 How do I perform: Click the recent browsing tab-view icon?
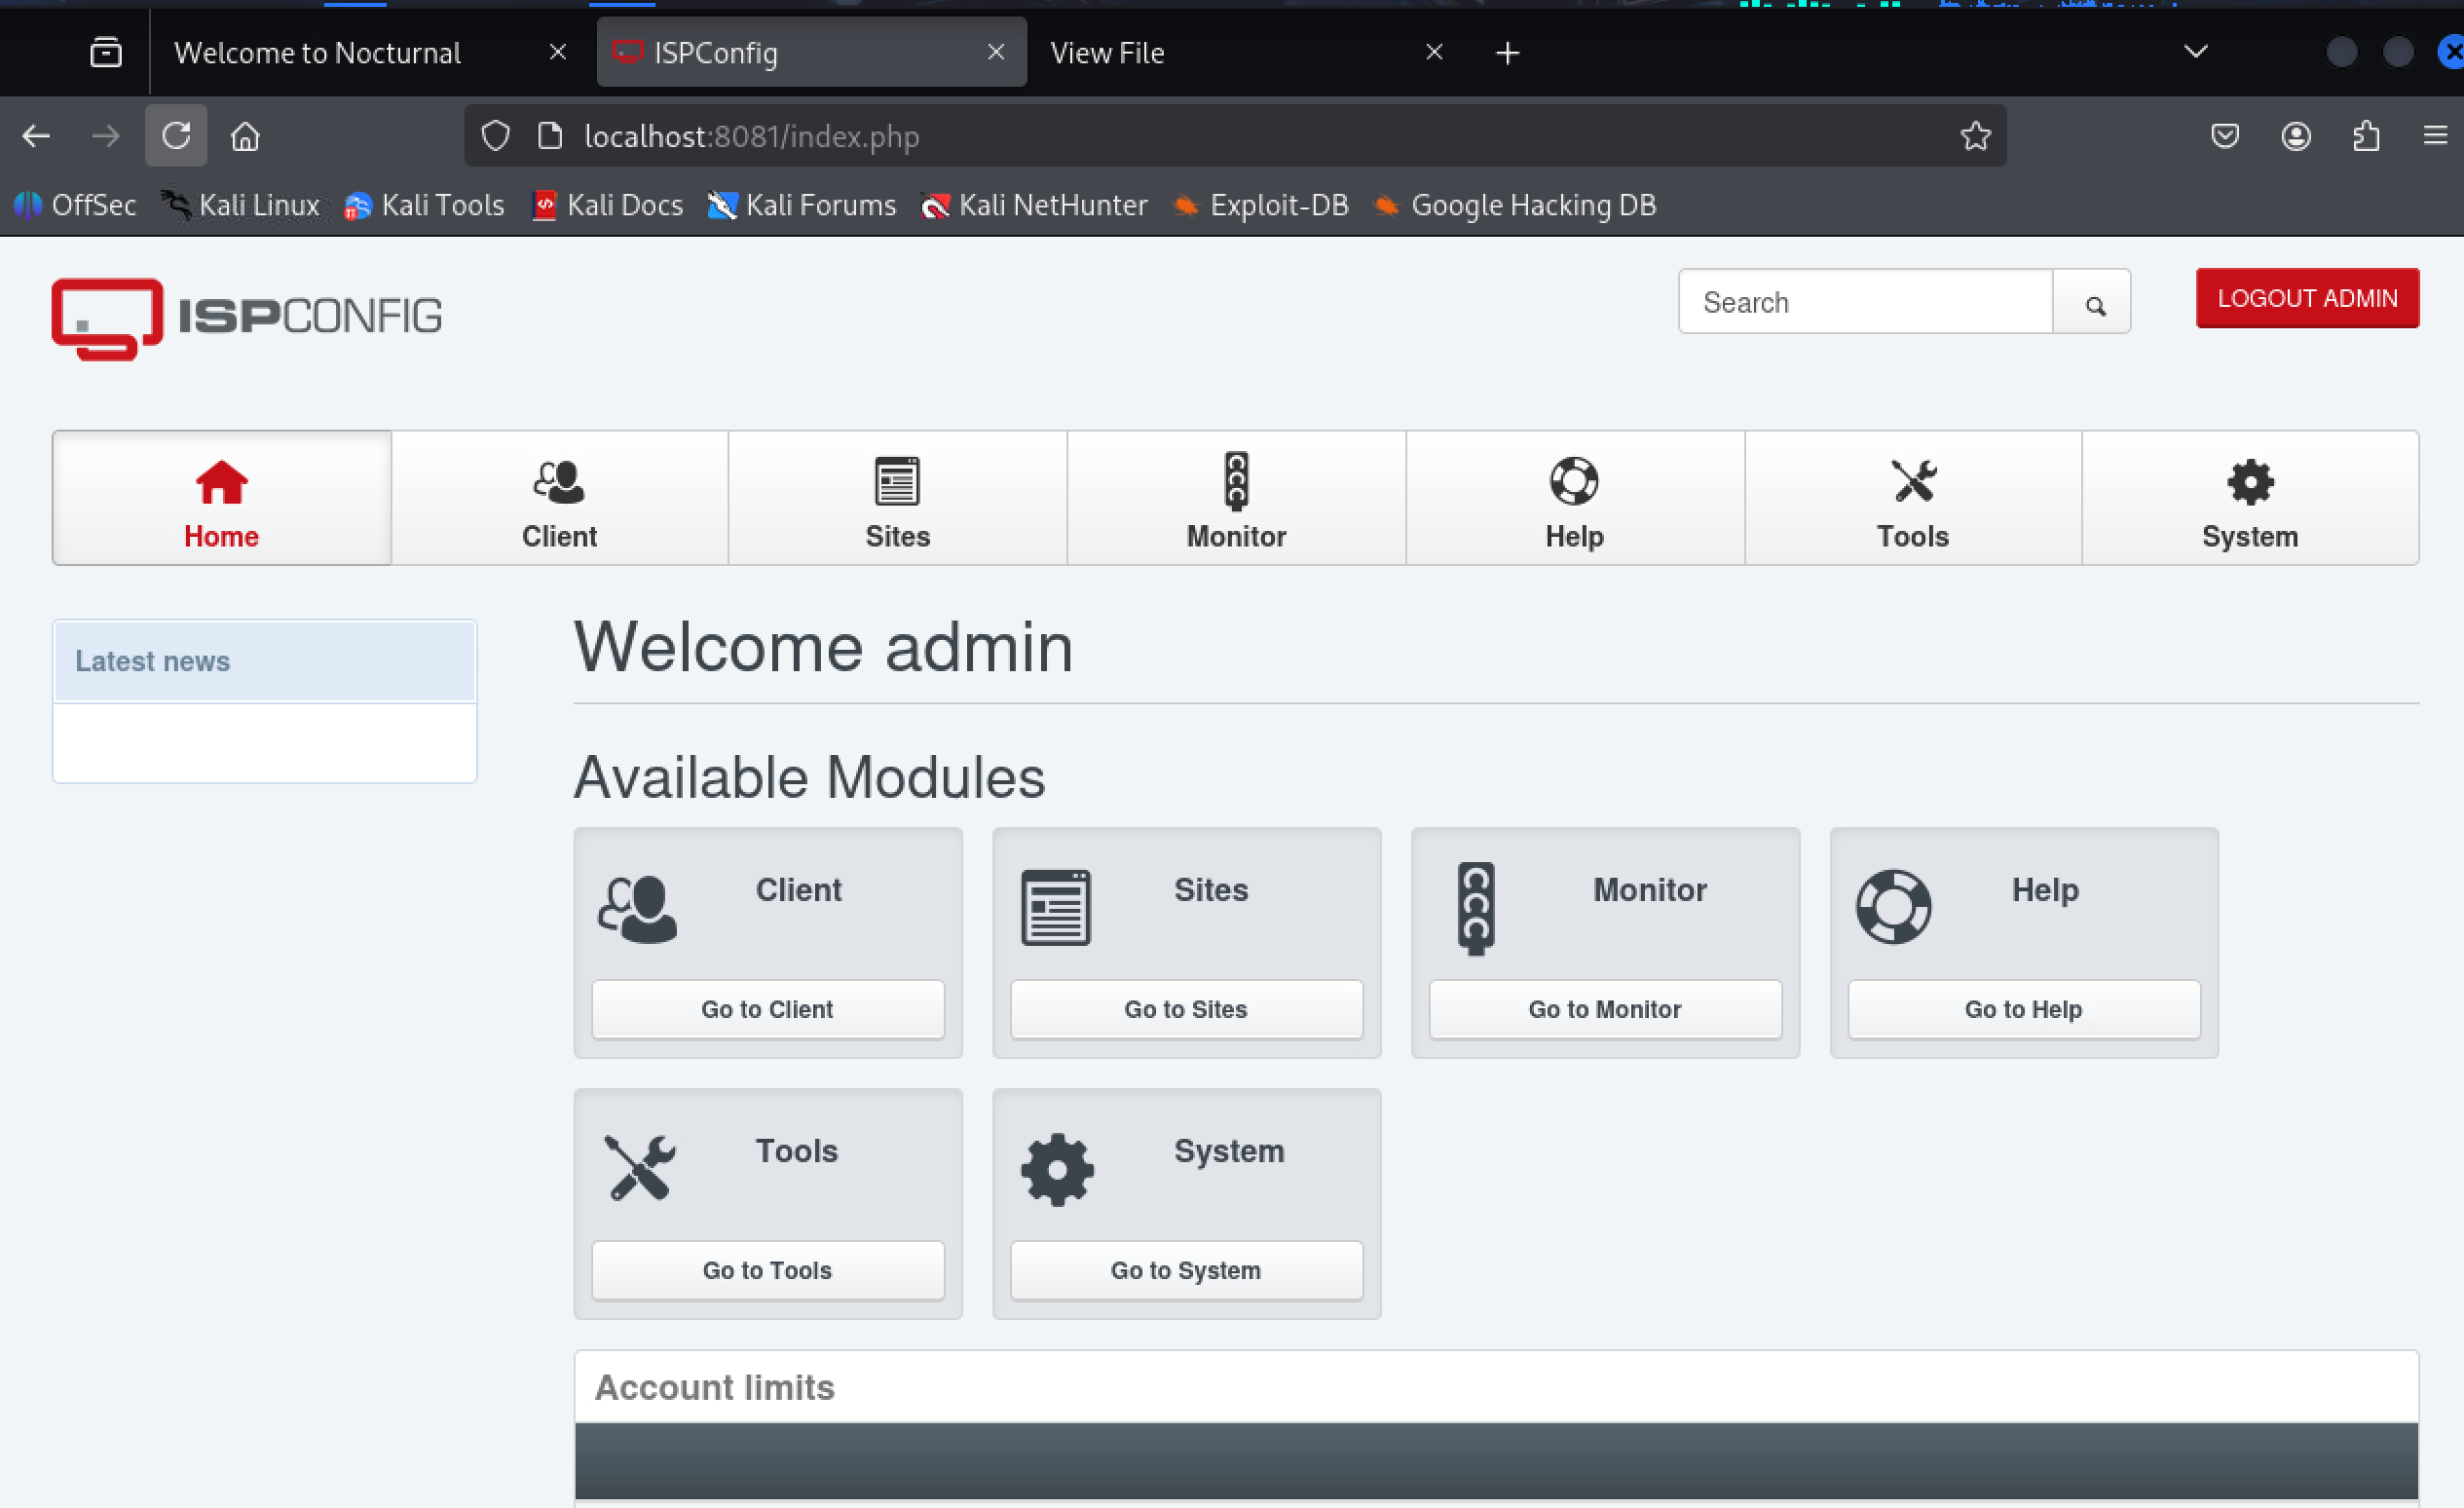pos(106,52)
